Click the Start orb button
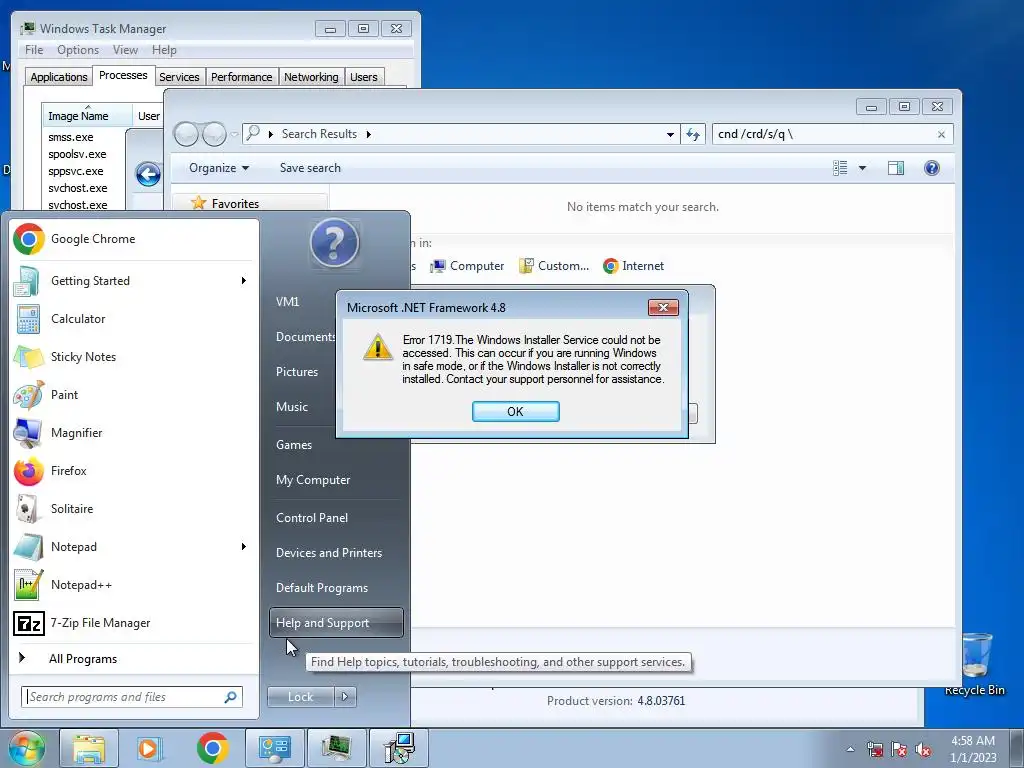The image size is (1024, 768). [27, 748]
